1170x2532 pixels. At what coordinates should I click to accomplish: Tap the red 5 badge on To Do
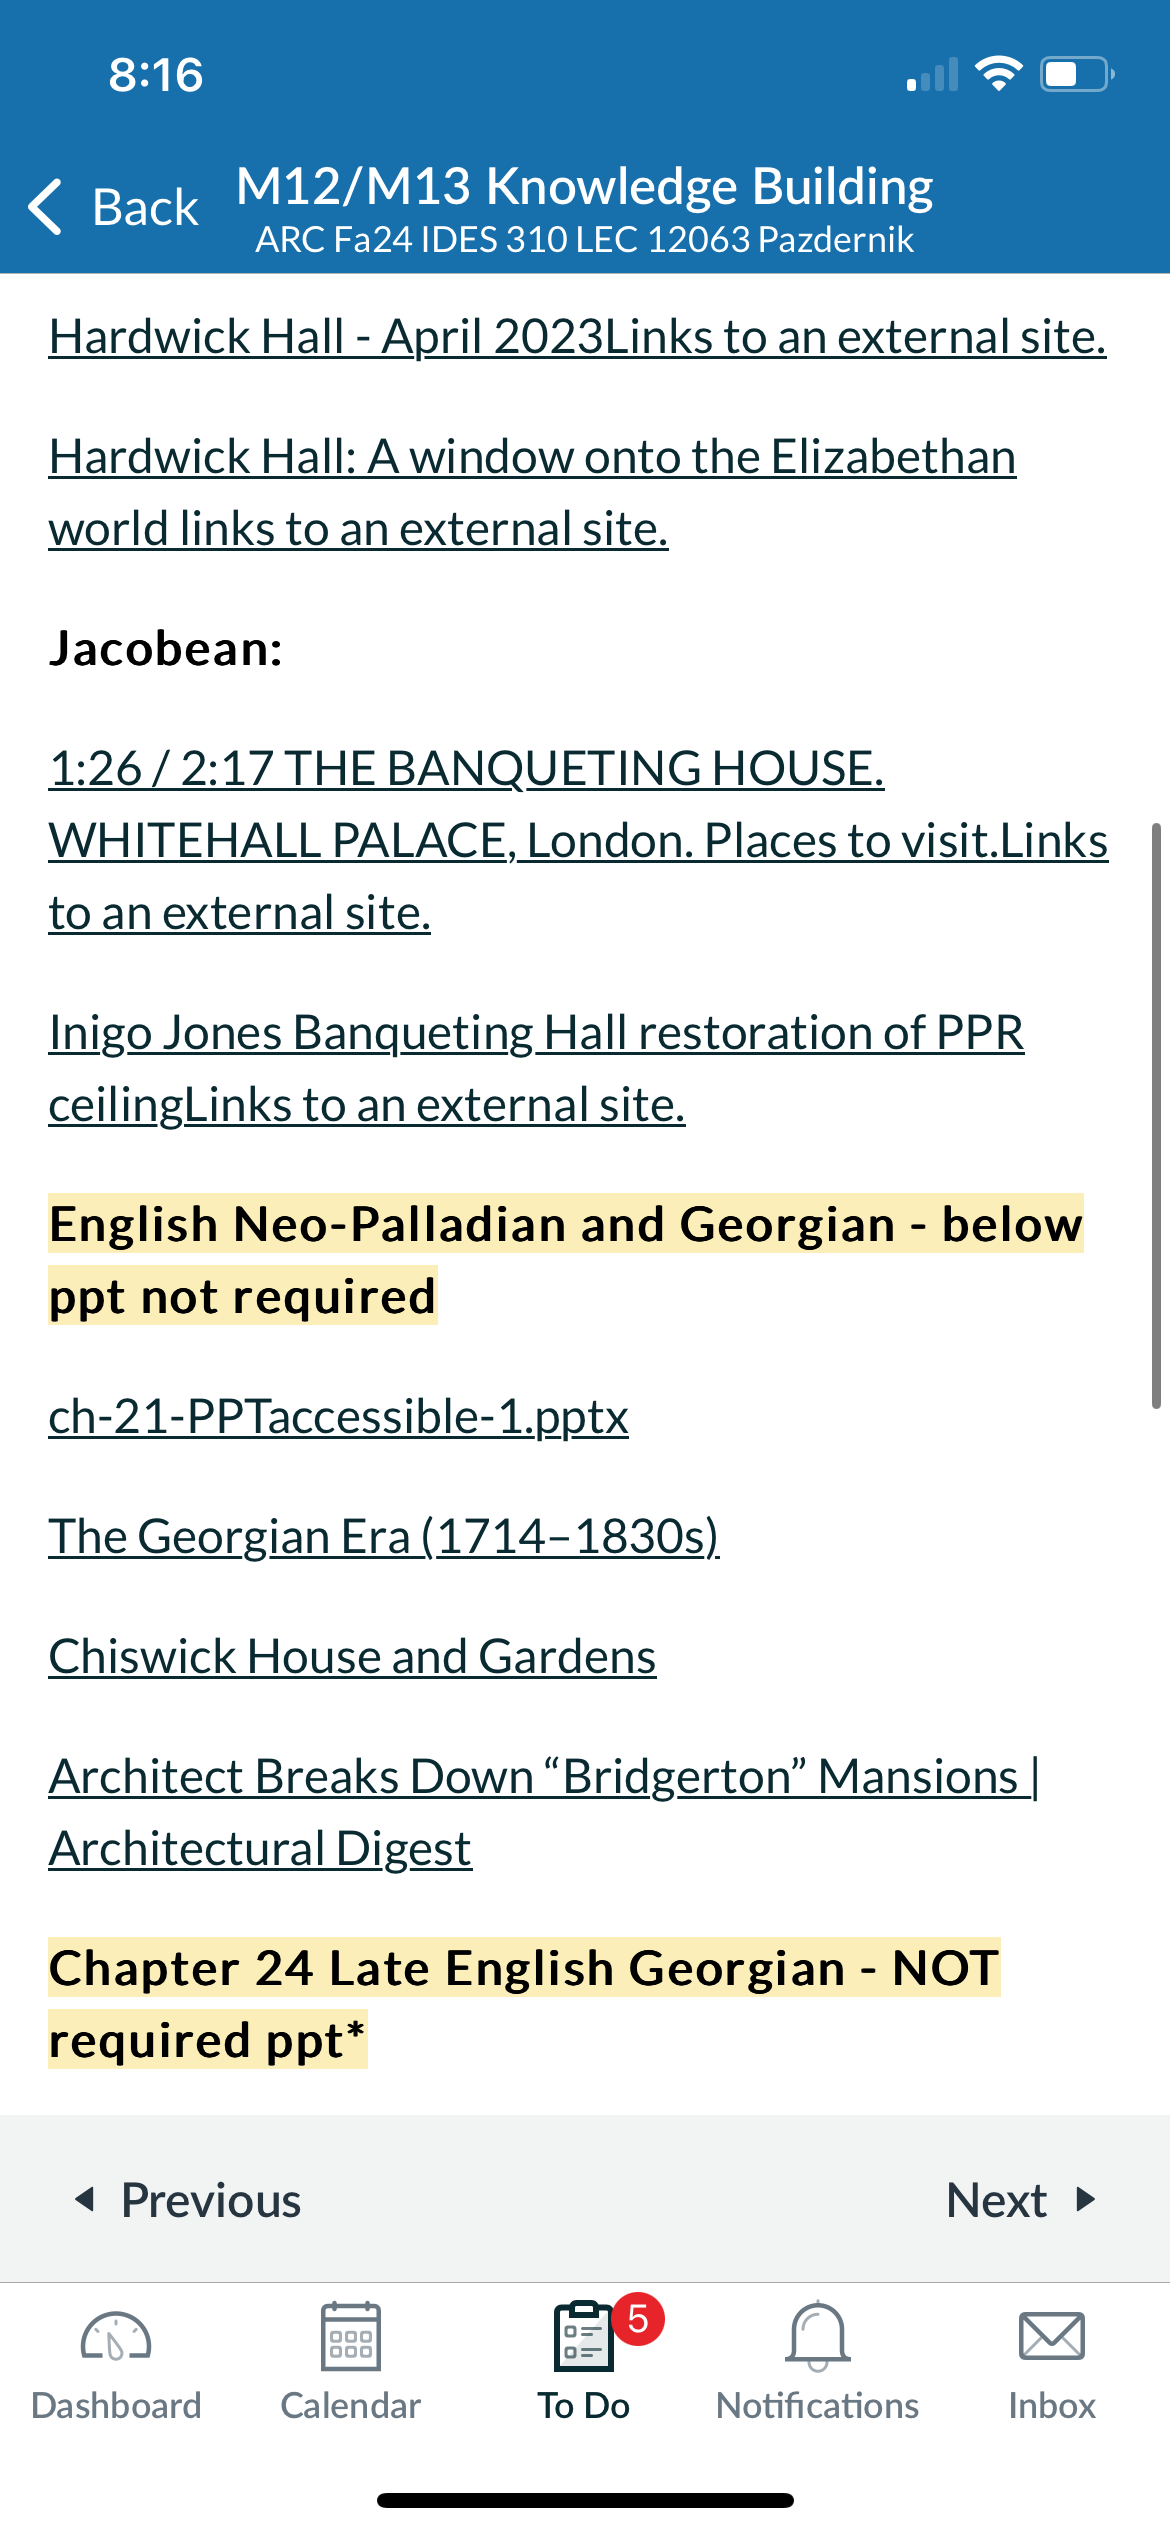[x=638, y=2319]
